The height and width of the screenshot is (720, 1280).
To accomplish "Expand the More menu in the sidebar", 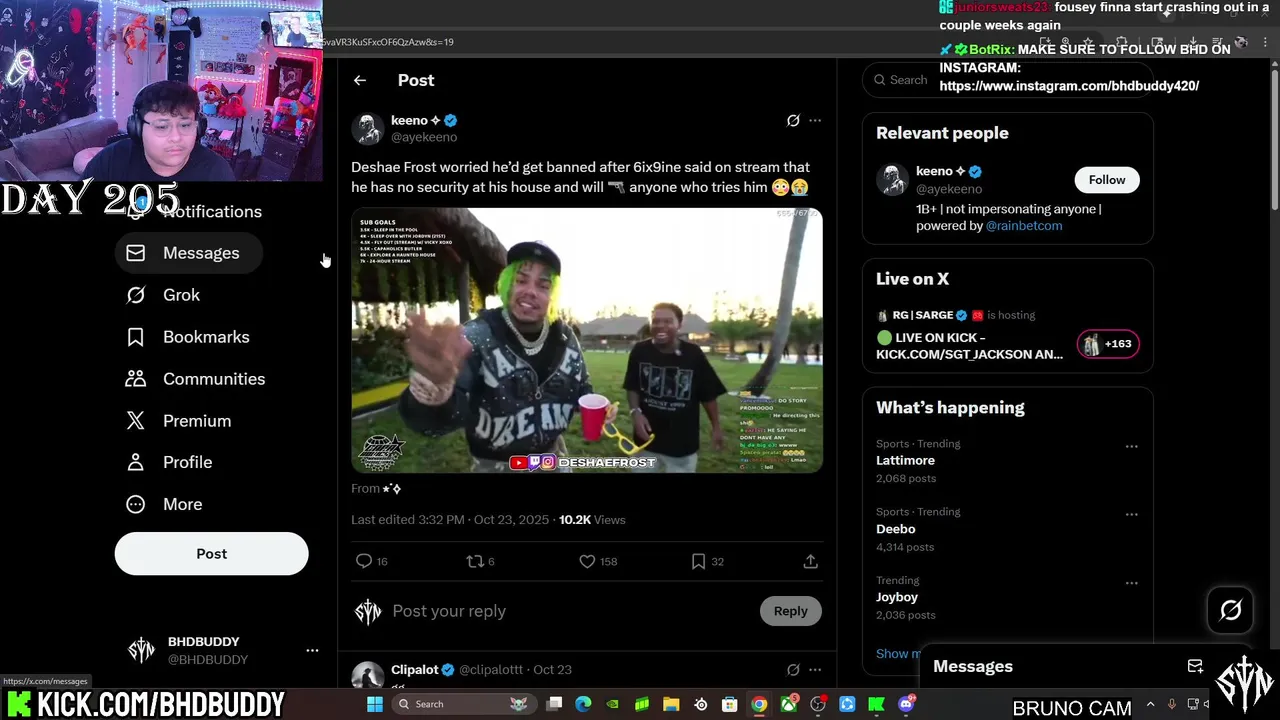I will tap(164, 504).
